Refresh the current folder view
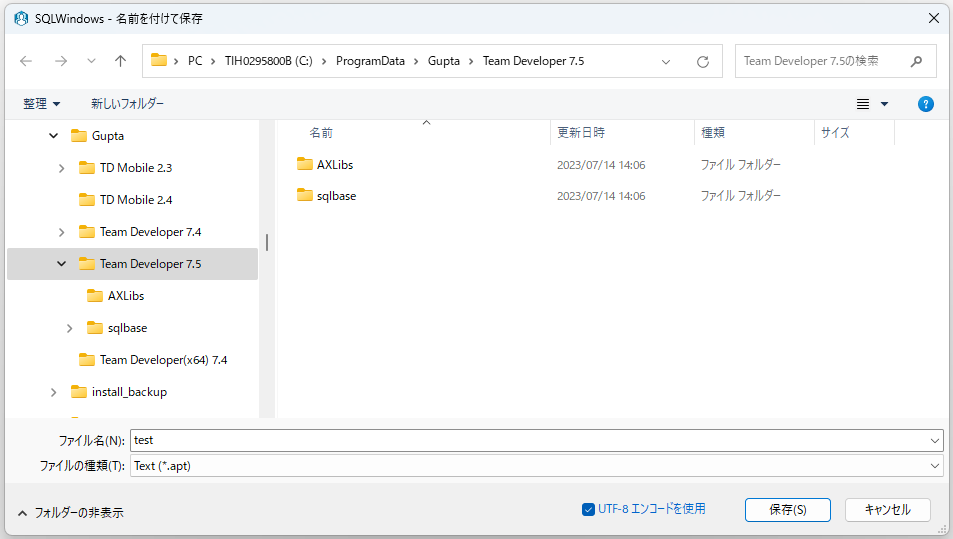The image size is (953, 539). coord(703,61)
